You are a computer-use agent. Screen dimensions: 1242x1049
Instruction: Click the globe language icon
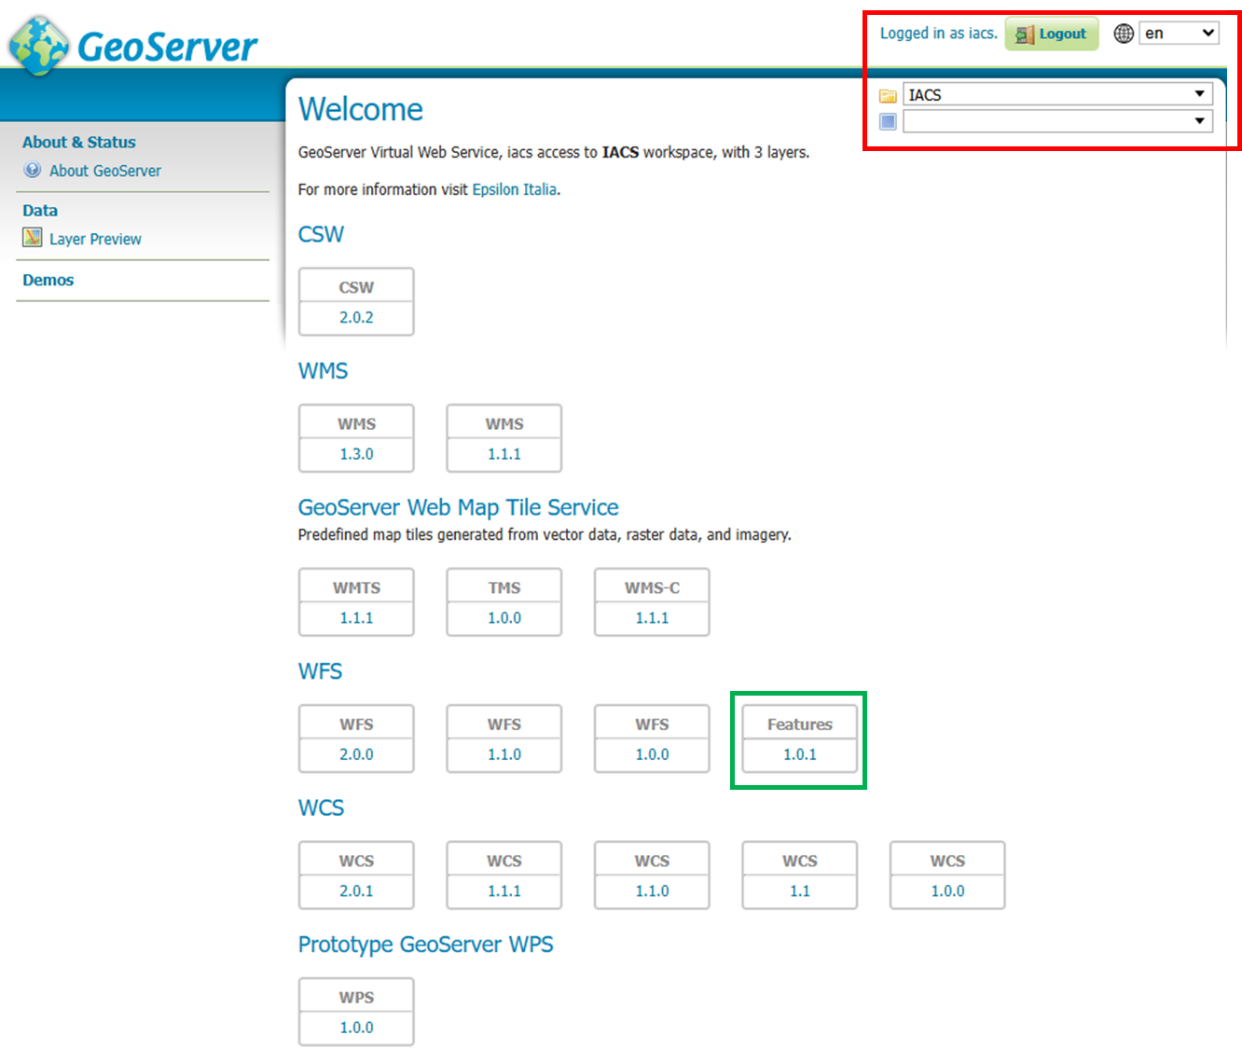tap(1123, 33)
